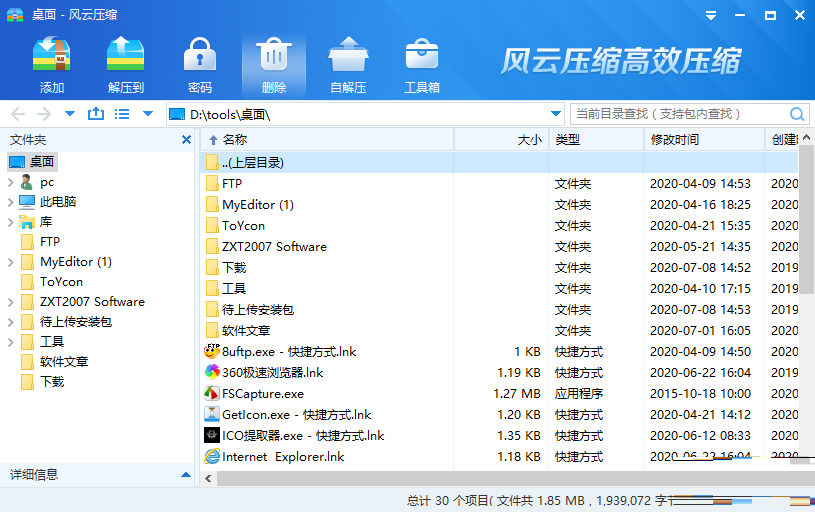Screen dimensions: 815x512
Task: Sort by the 类型 column header
Action: 596,139
